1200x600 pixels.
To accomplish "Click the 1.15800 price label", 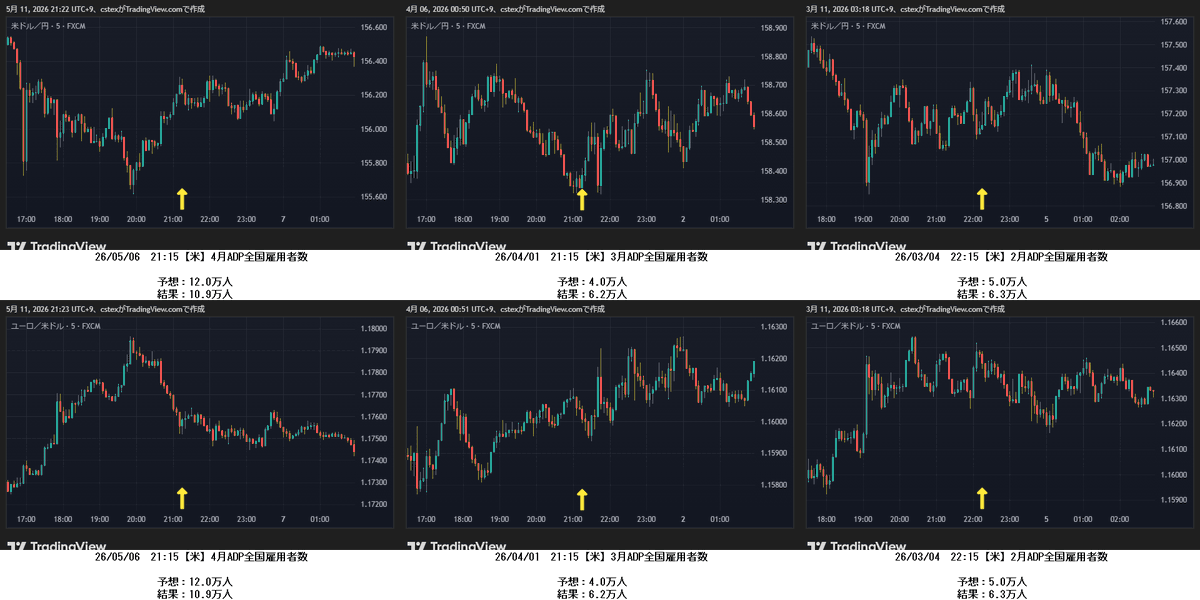I will [775, 485].
